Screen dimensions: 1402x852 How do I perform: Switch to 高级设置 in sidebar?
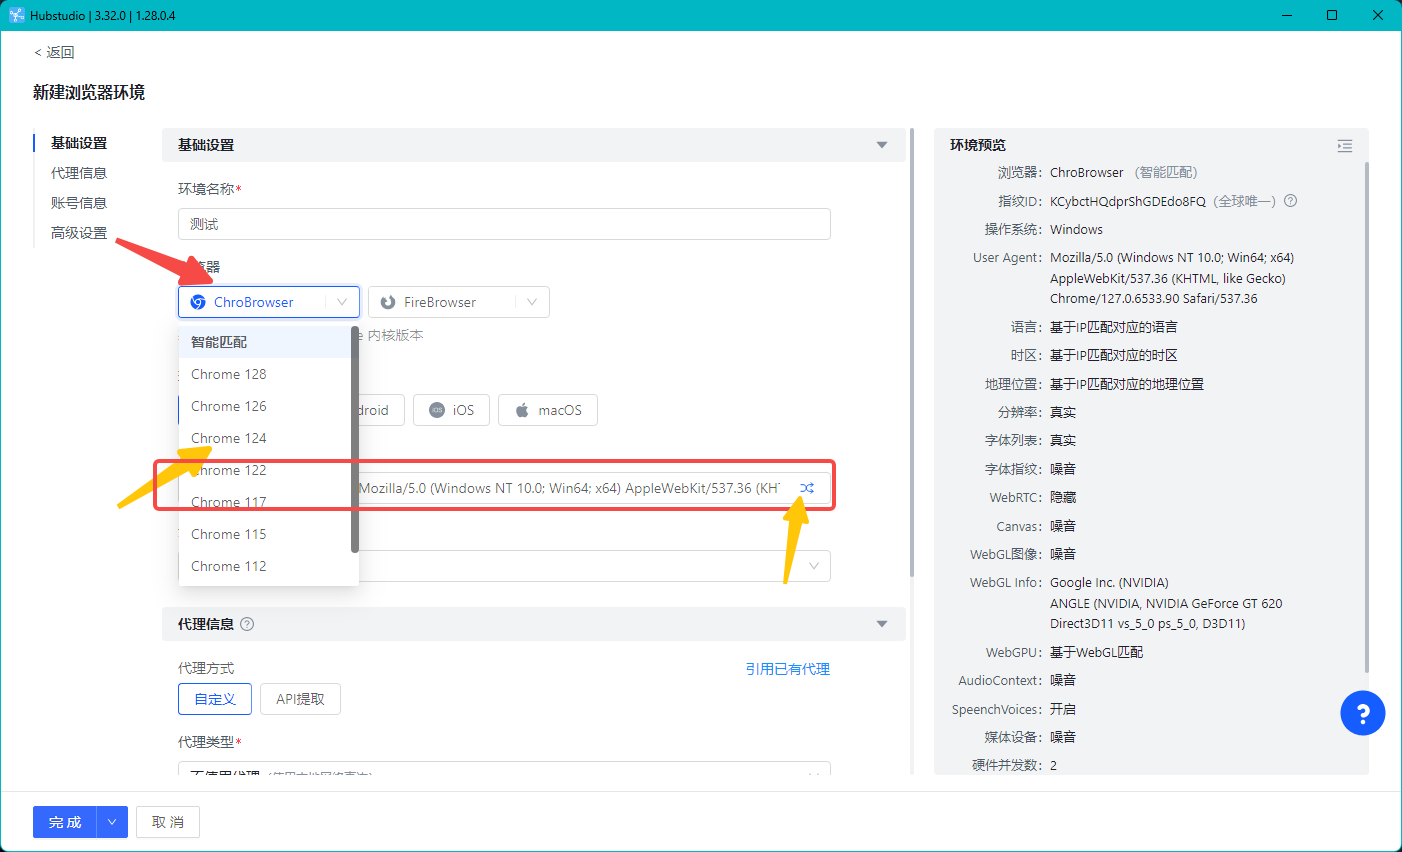tap(79, 233)
